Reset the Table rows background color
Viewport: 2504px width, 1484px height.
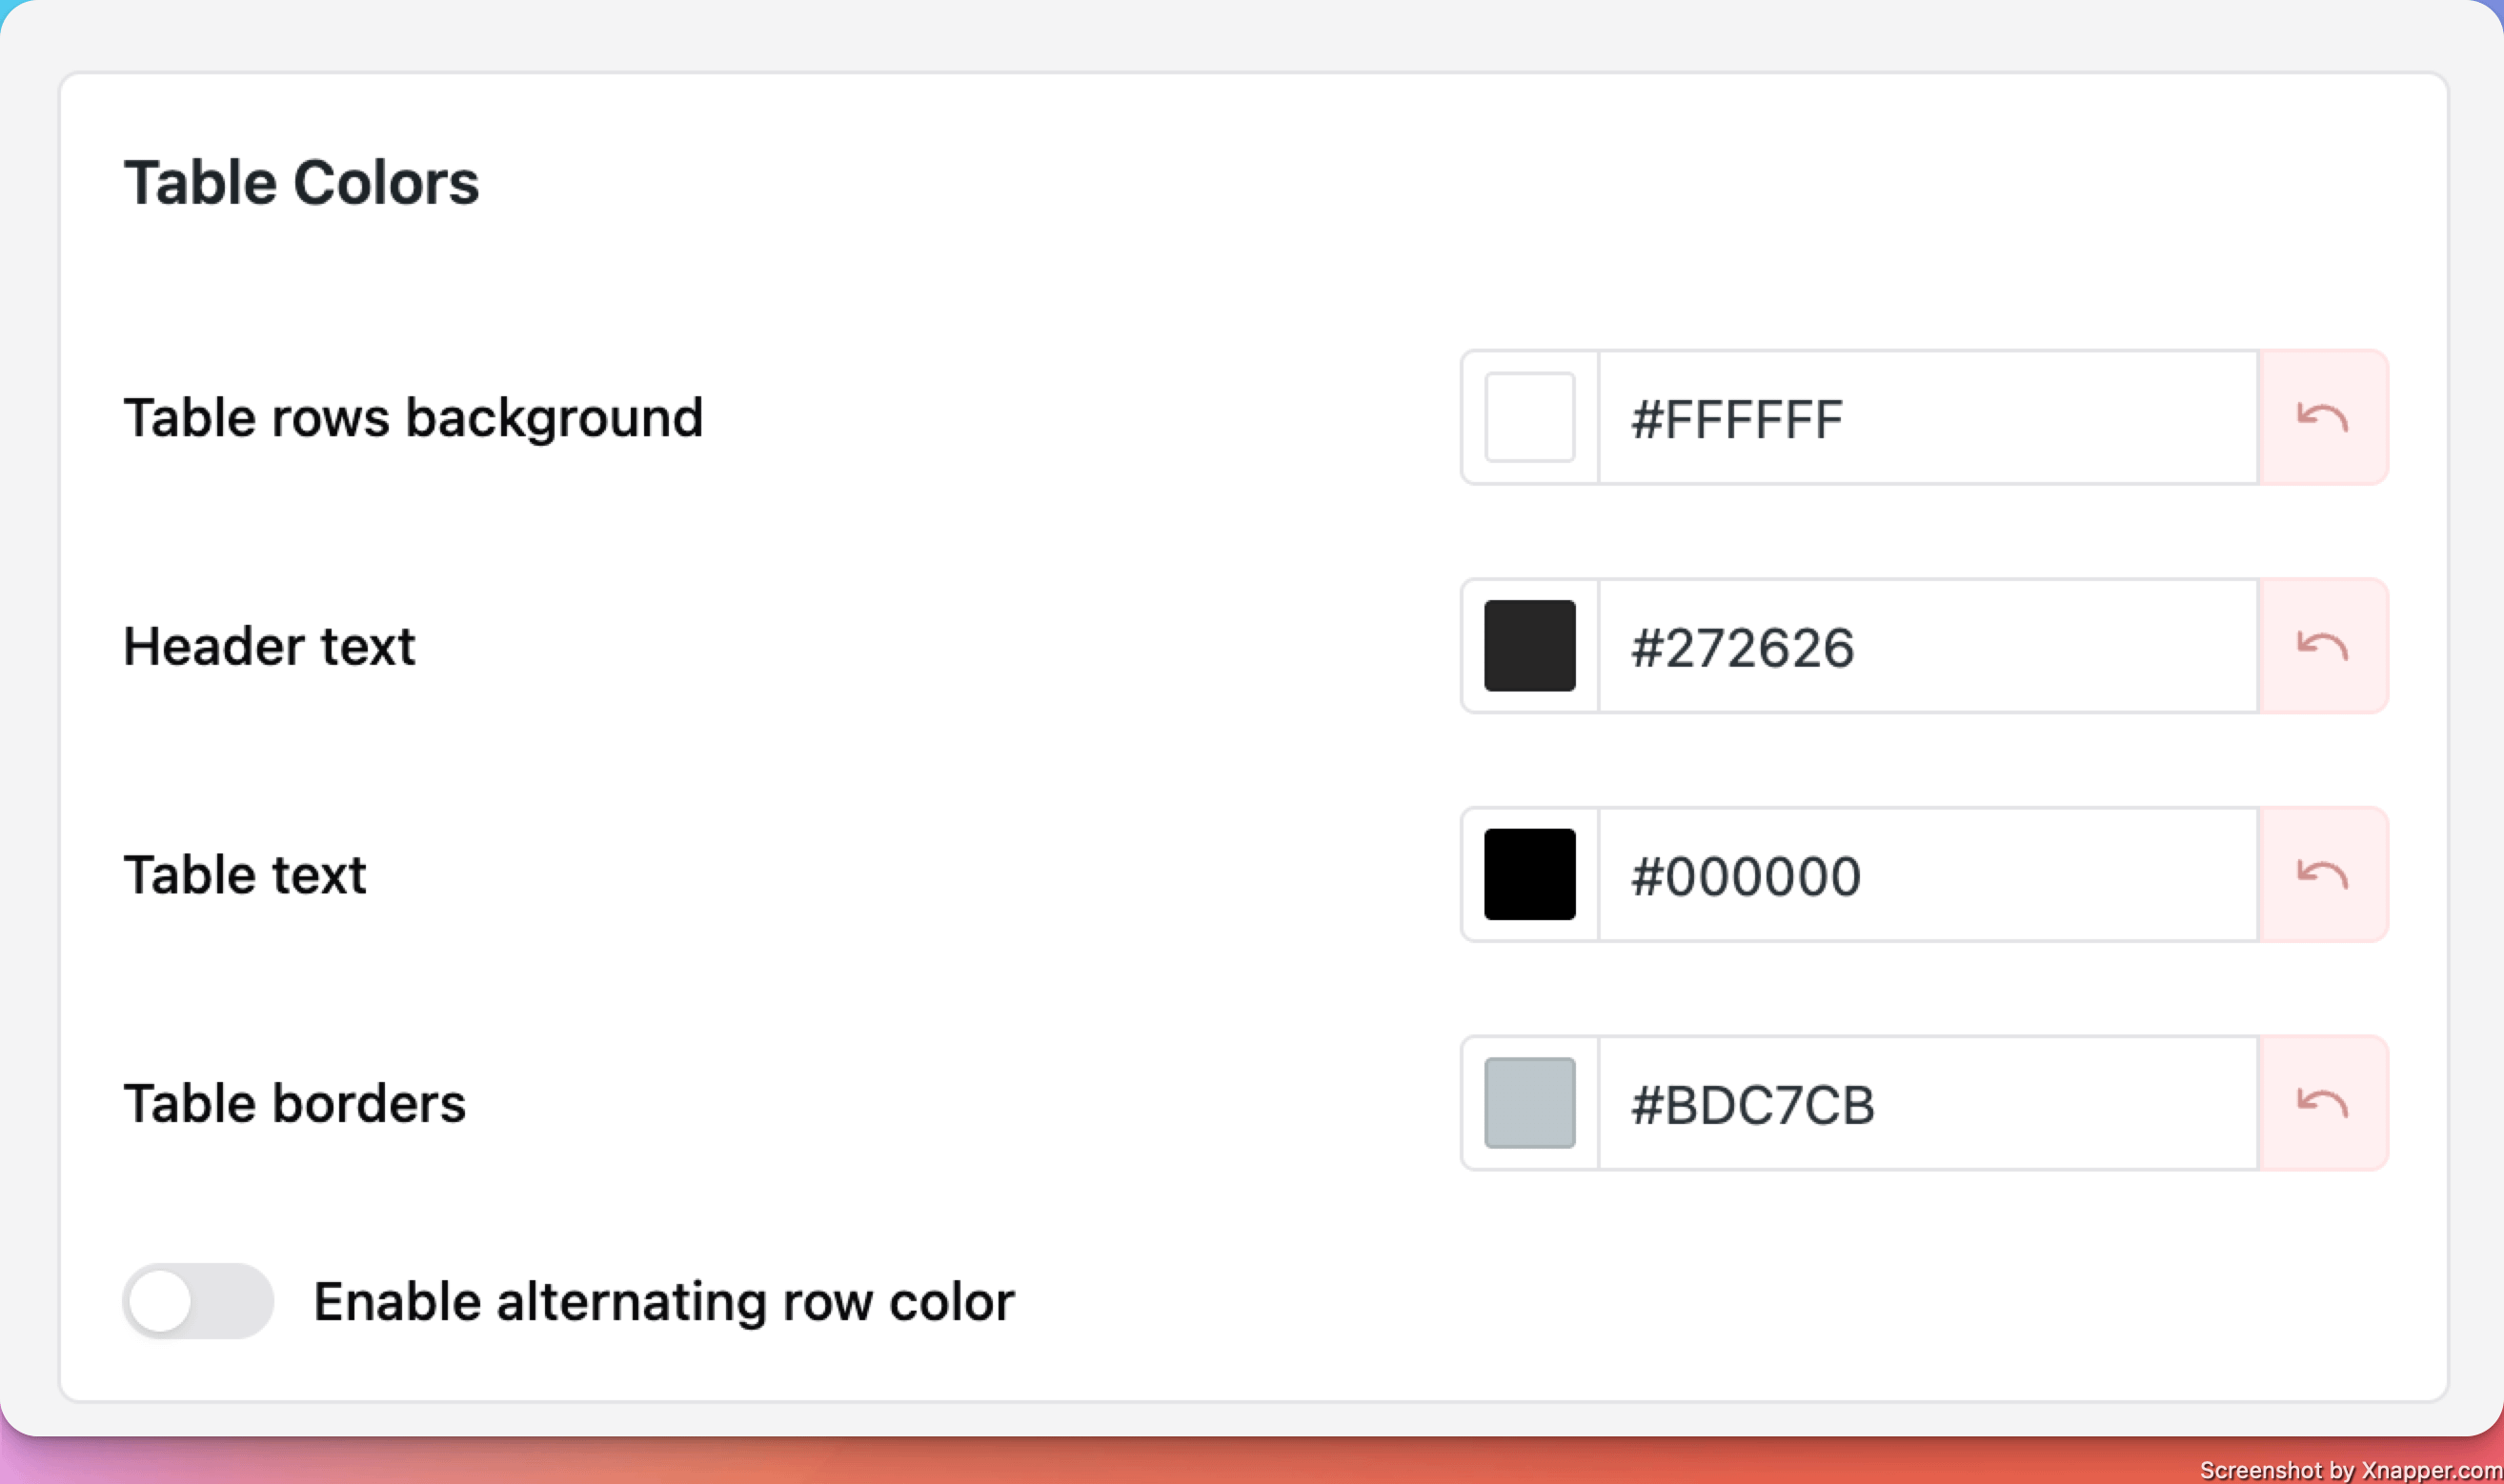click(2322, 417)
